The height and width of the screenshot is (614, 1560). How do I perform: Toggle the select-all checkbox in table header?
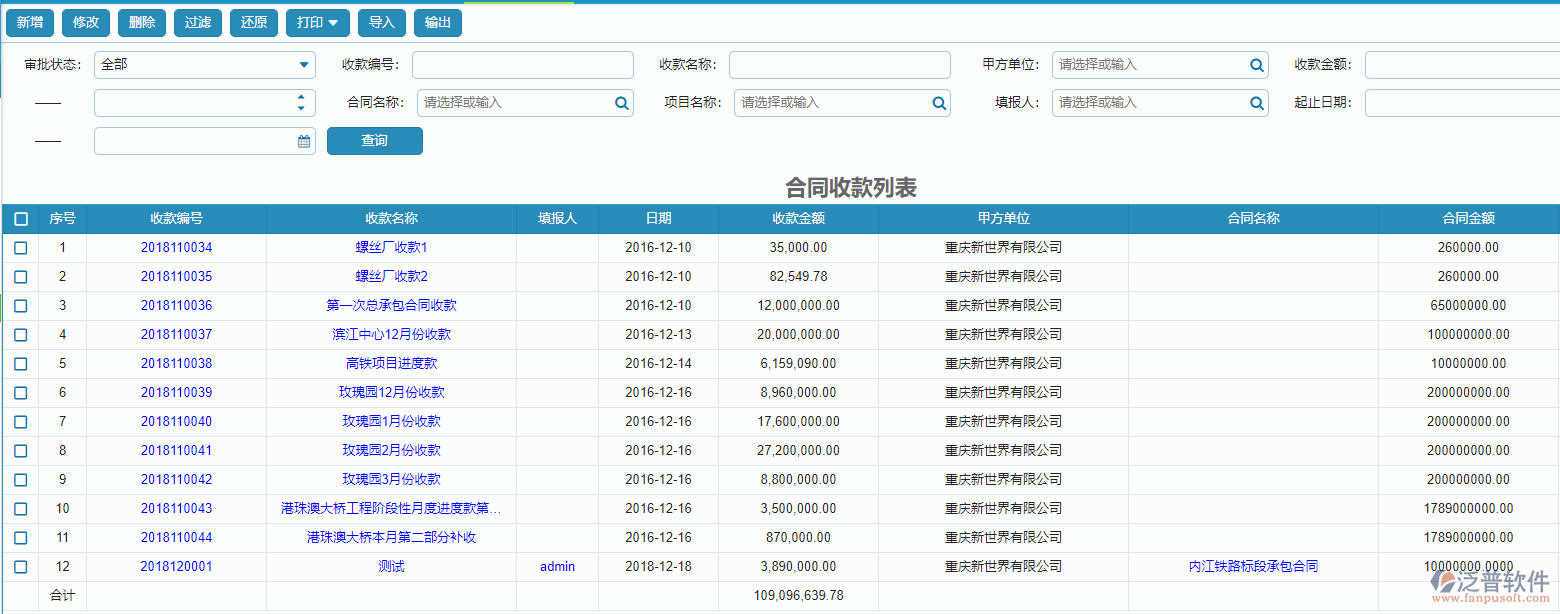21,217
